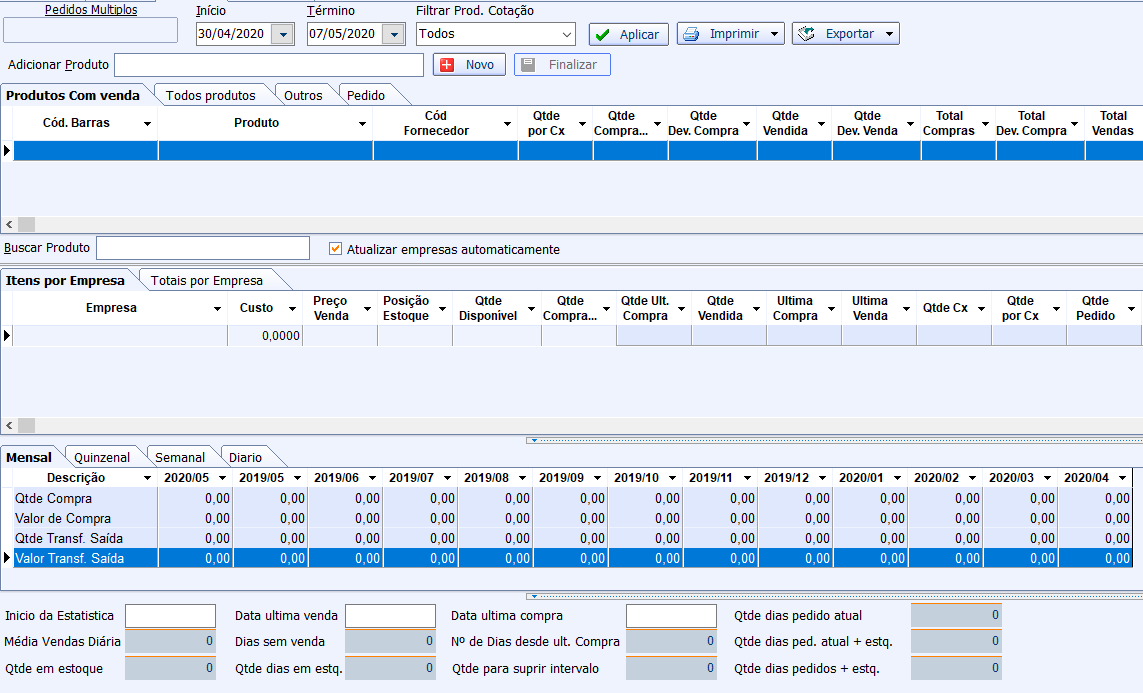Open the Empresa column filter arrow

pos(218,309)
